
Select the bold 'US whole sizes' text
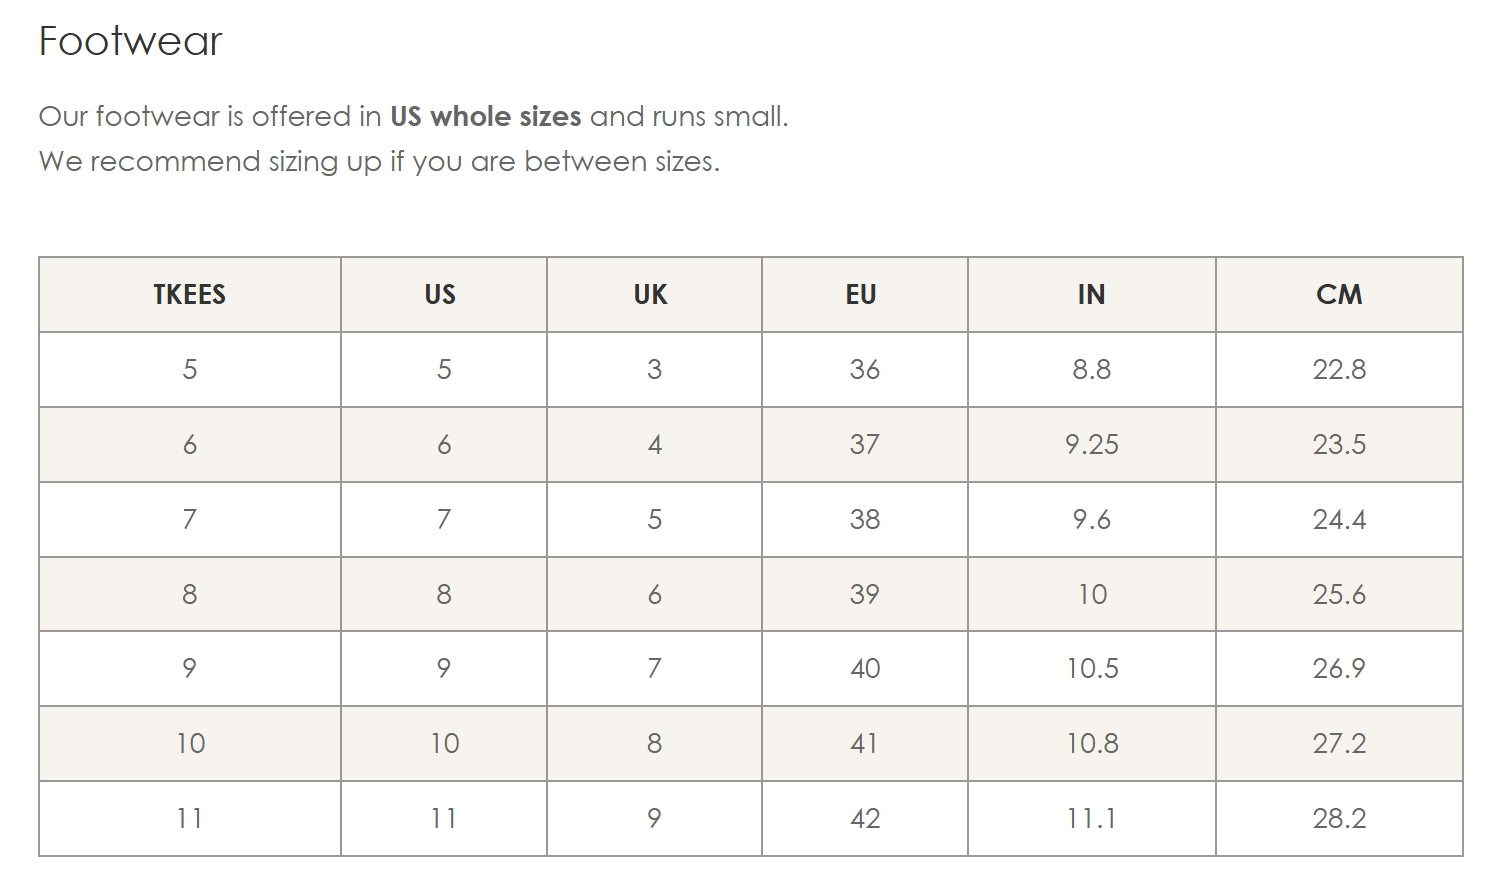[x=485, y=117]
